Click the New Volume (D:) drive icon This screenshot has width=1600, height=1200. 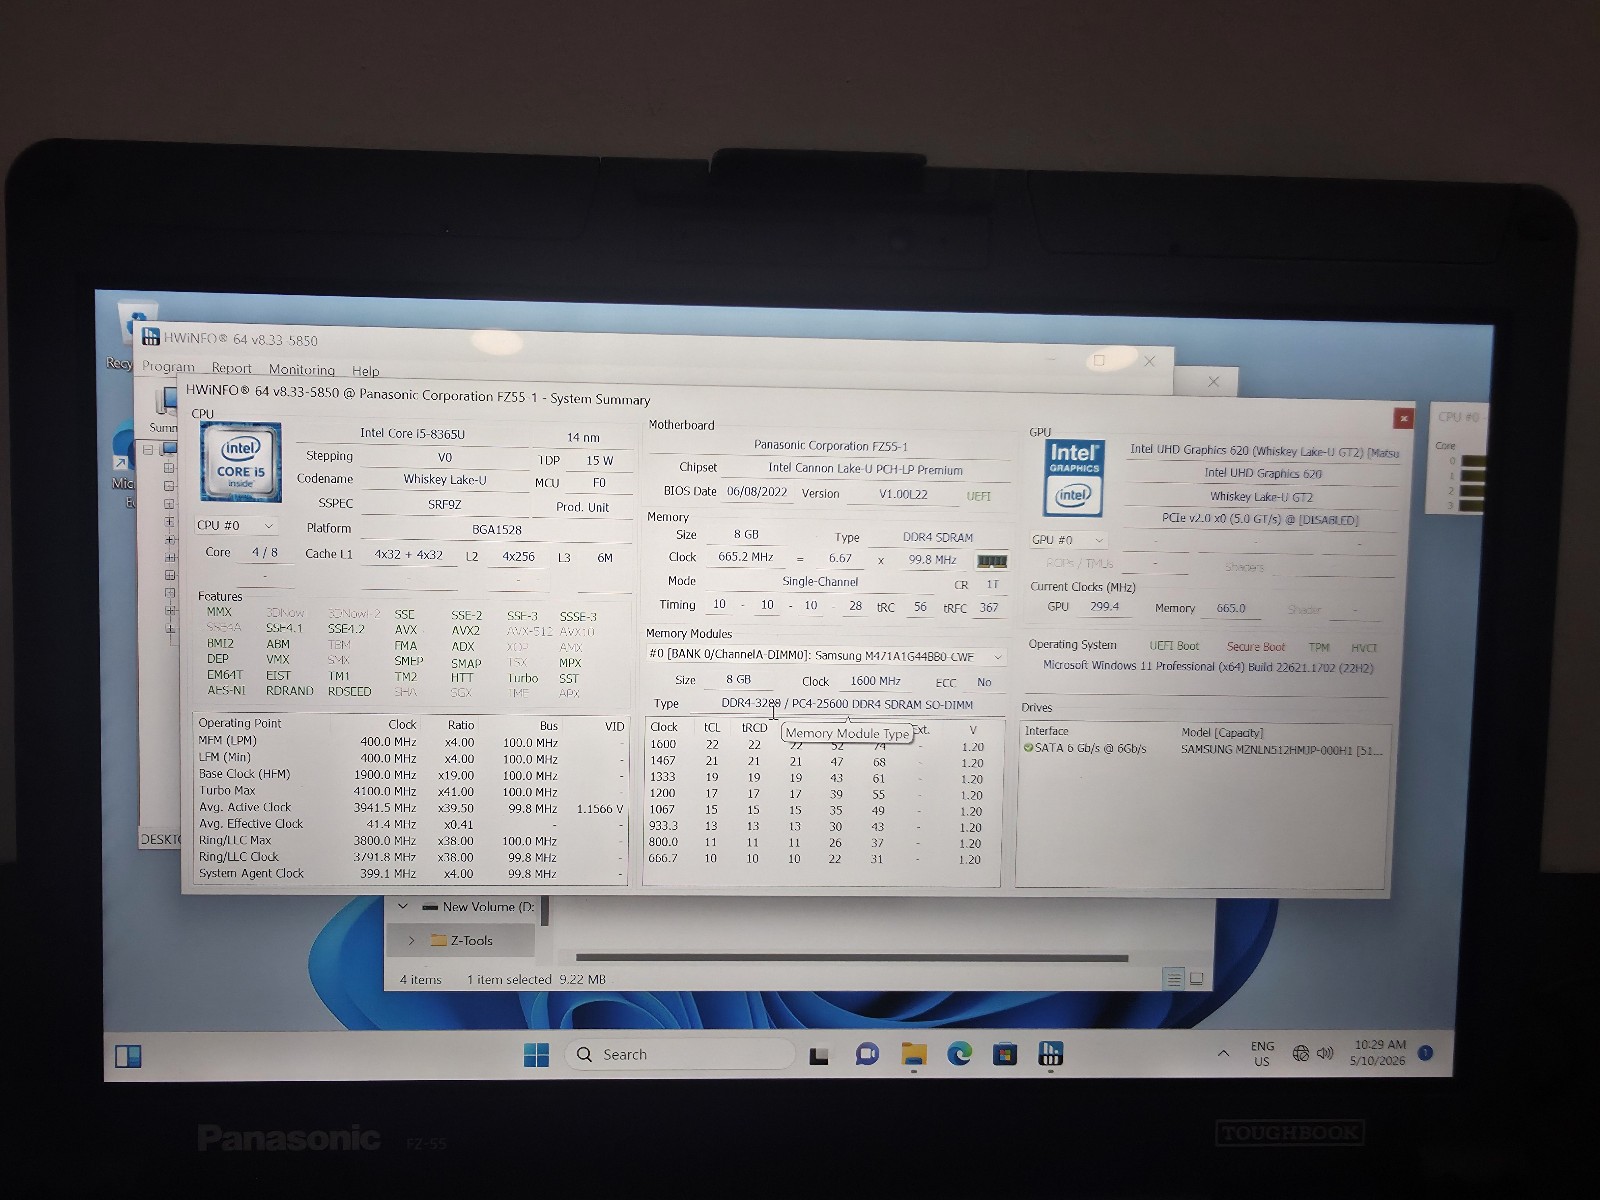pos(430,907)
